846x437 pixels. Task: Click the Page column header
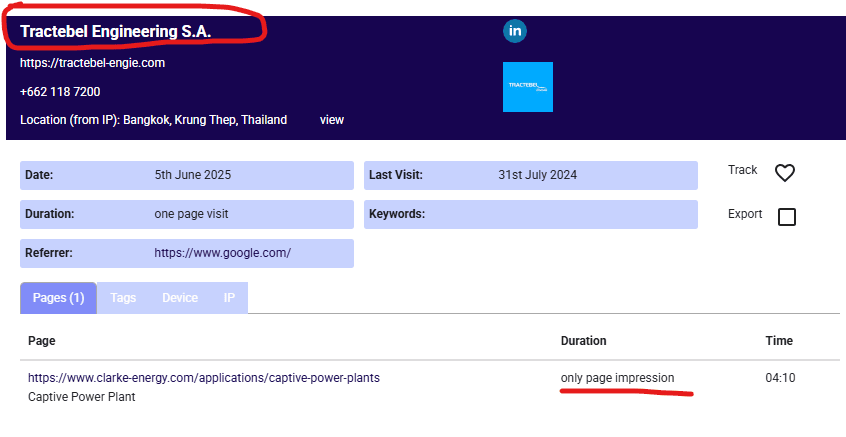(42, 340)
